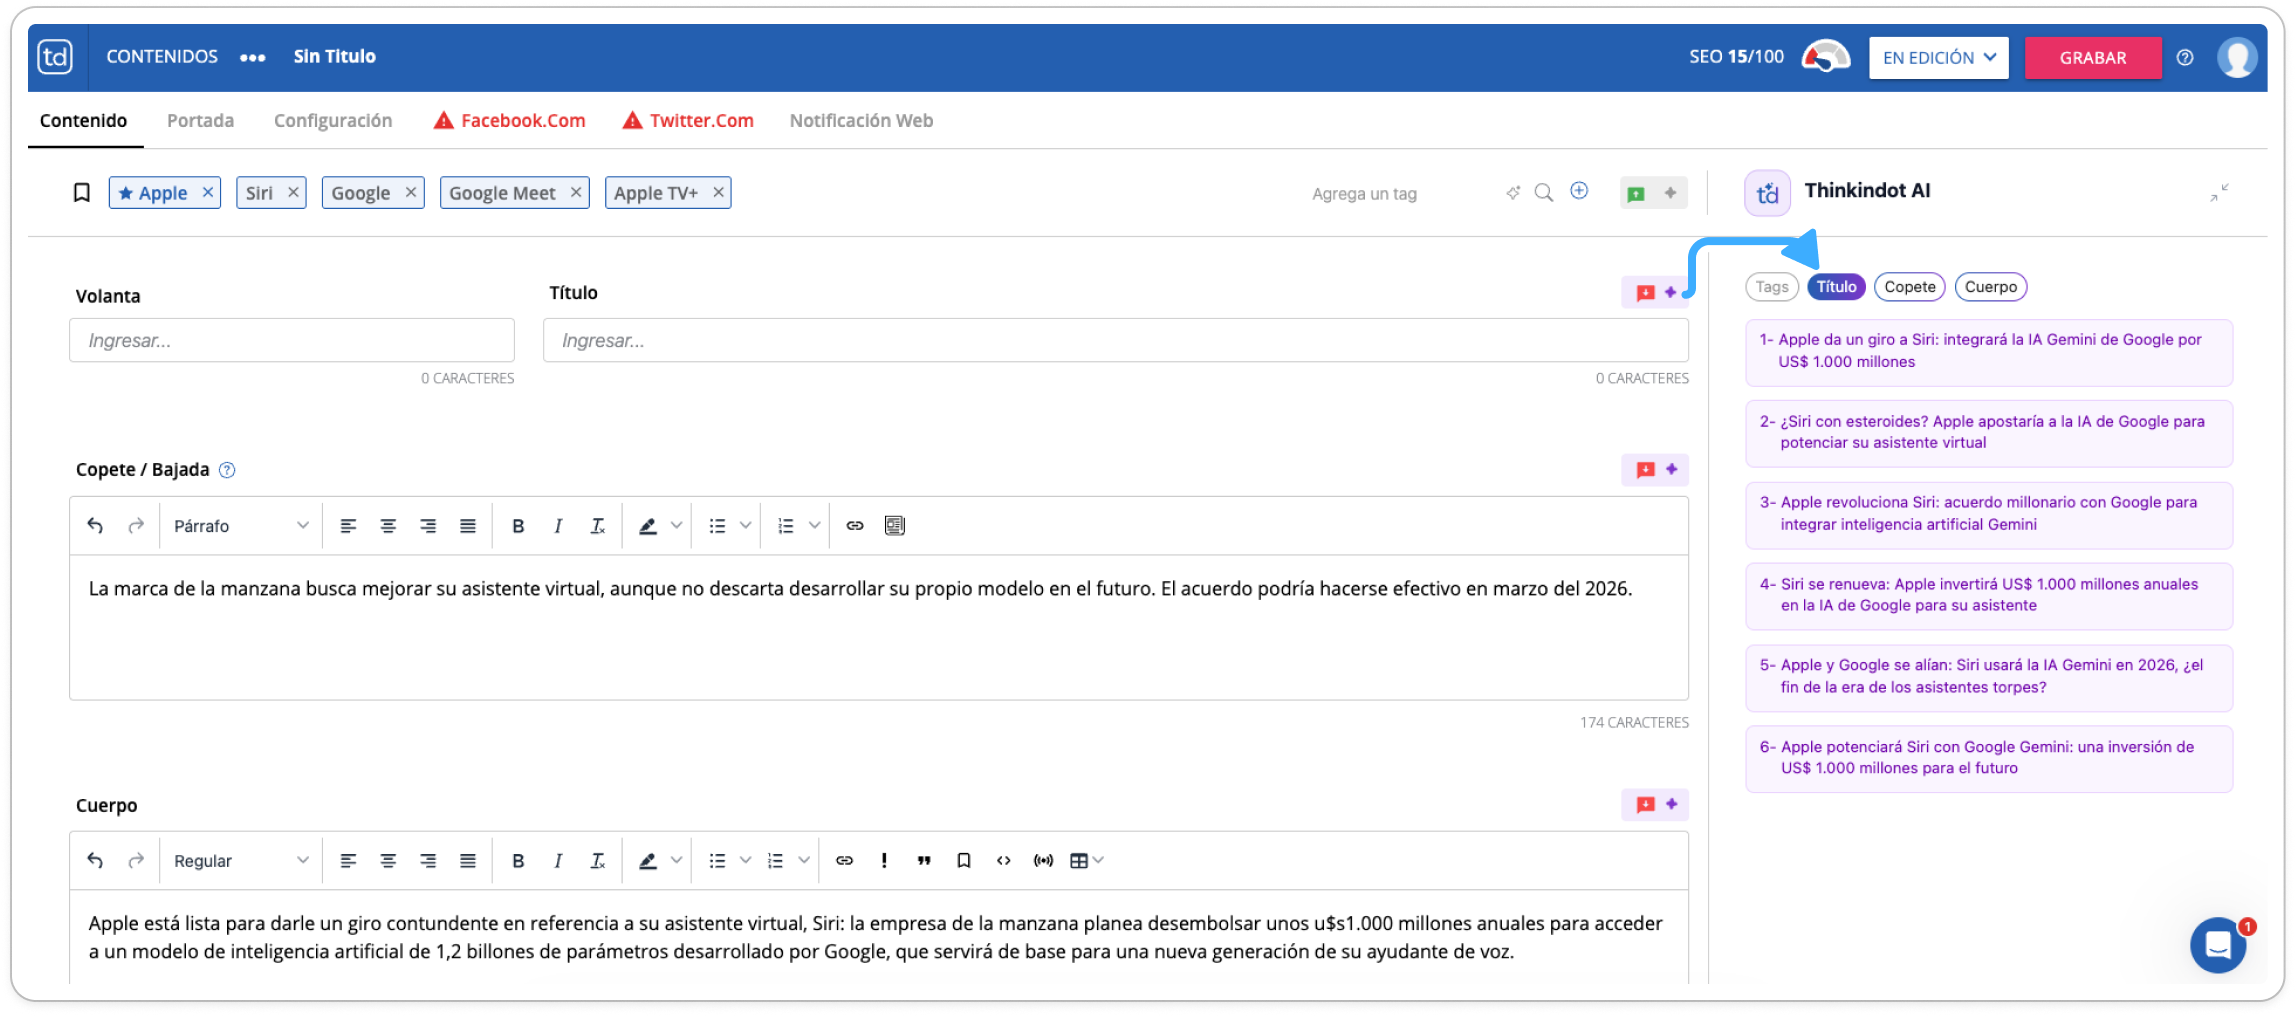Screen dimensions: 2296x1016
Task: Align left in the Copete toolbar
Action: pos(348,526)
